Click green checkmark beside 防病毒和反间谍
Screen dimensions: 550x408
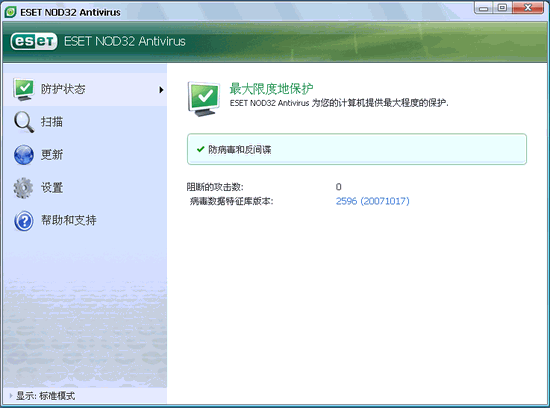(201, 149)
